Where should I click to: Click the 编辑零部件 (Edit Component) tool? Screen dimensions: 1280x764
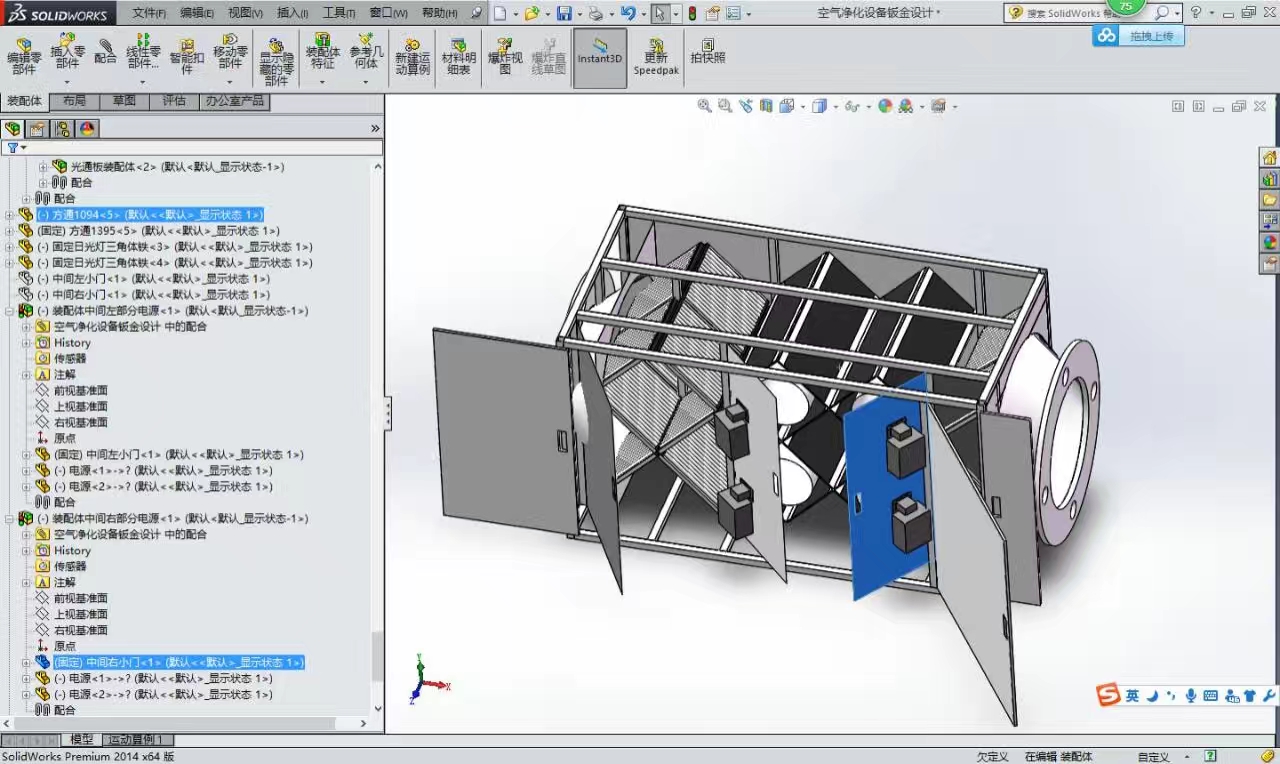coord(24,56)
